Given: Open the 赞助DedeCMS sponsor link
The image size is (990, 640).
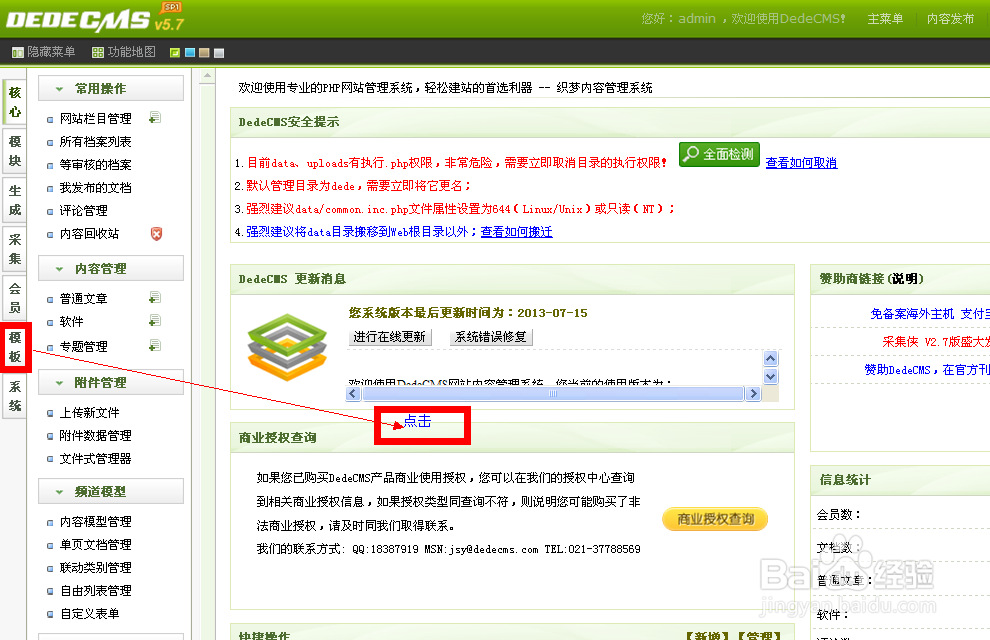Looking at the screenshot, I should [x=927, y=370].
